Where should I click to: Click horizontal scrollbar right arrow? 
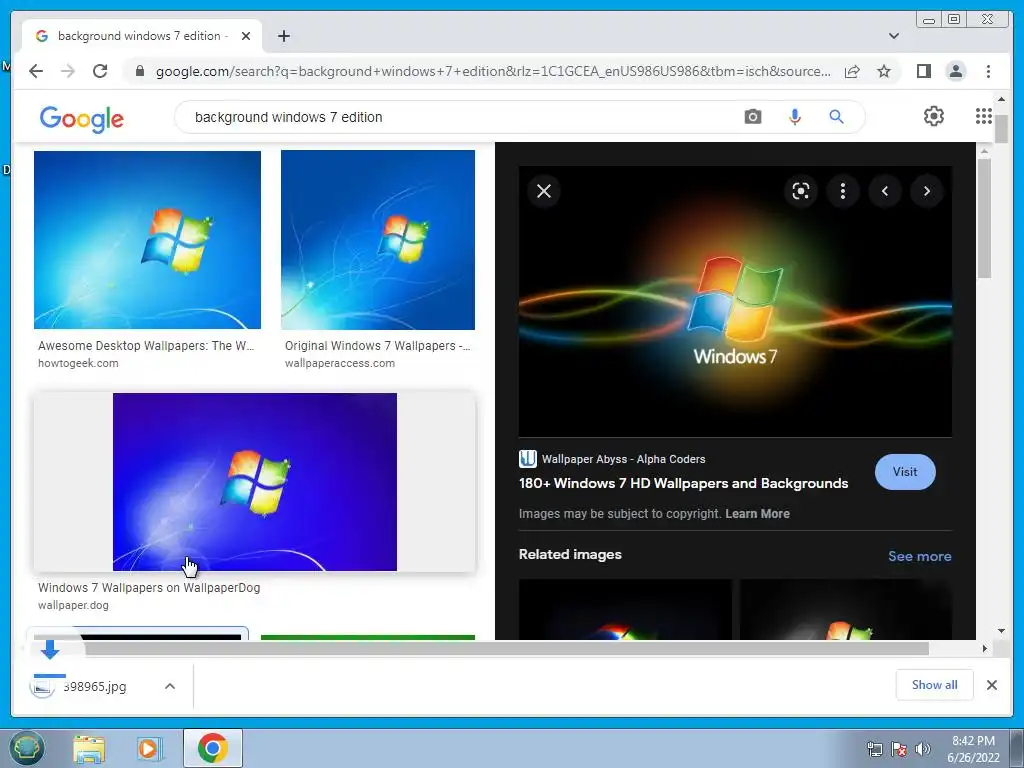pos(984,648)
